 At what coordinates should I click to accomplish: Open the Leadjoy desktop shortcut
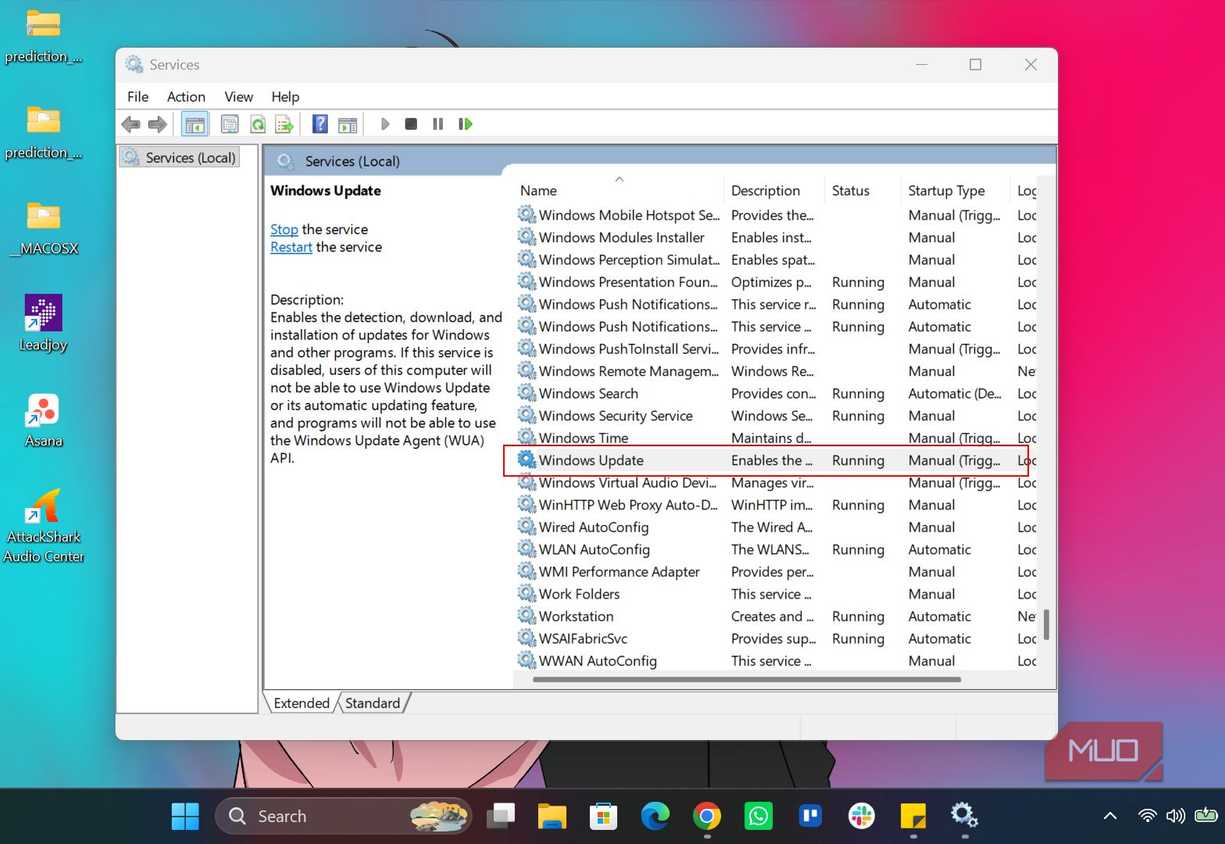coord(43,323)
